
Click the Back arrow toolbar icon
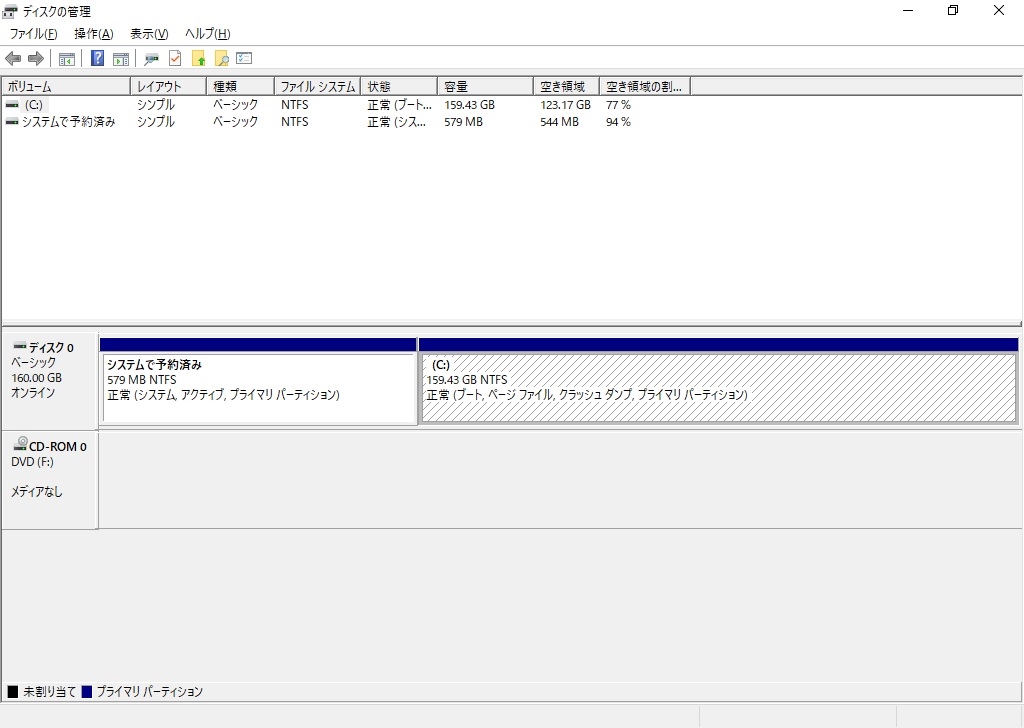pyautogui.click(x=13, y=59)
